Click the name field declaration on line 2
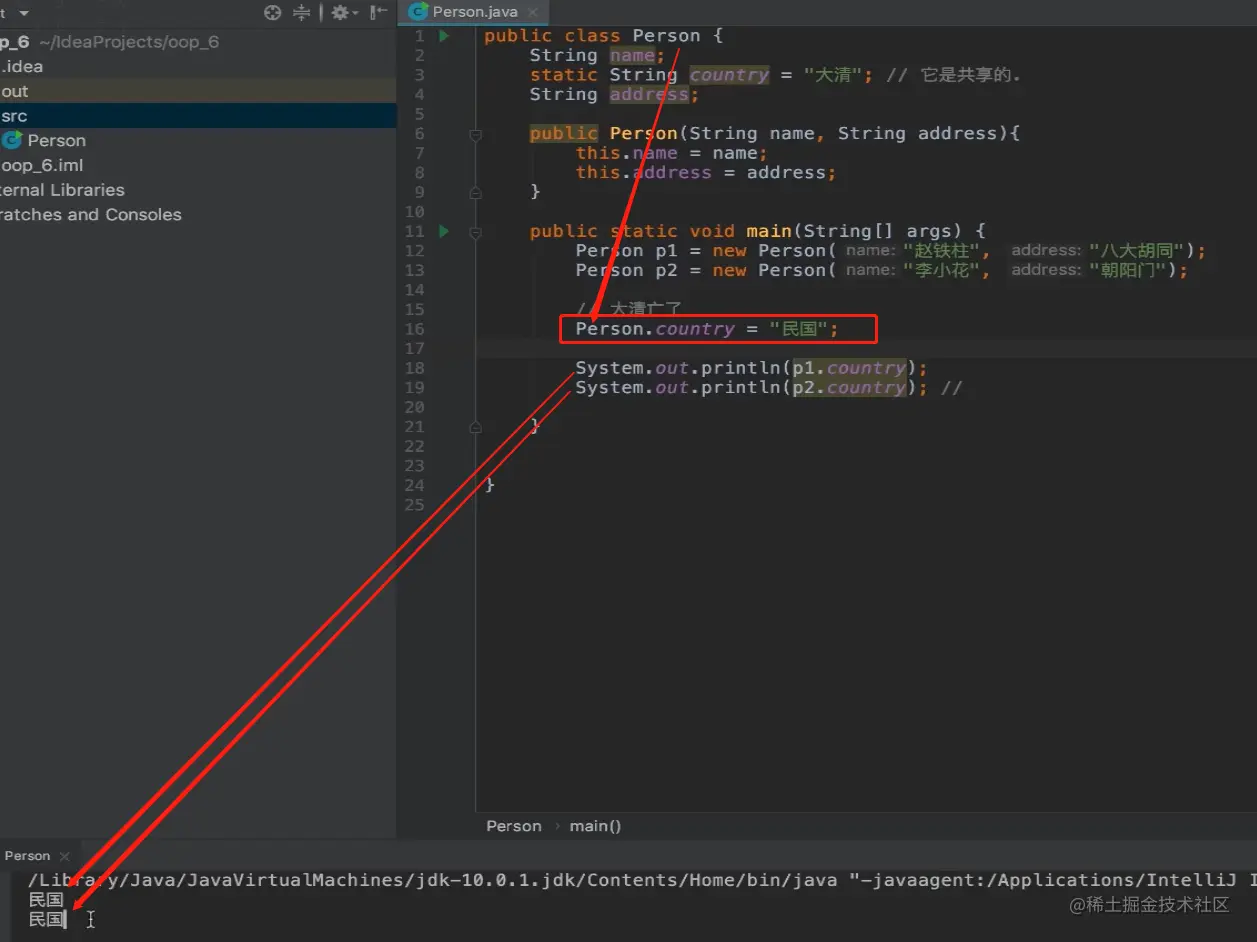 click(631, 55)
